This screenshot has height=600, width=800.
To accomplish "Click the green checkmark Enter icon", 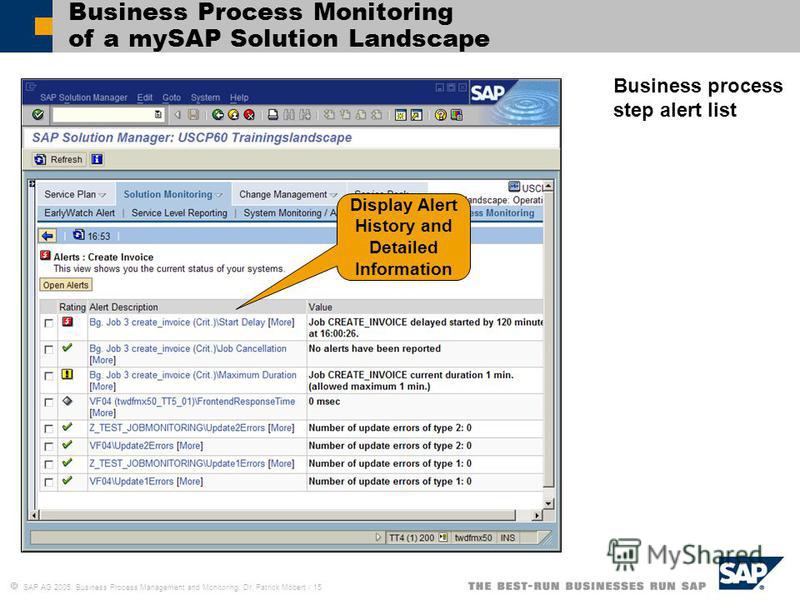I will pos(38,115).
